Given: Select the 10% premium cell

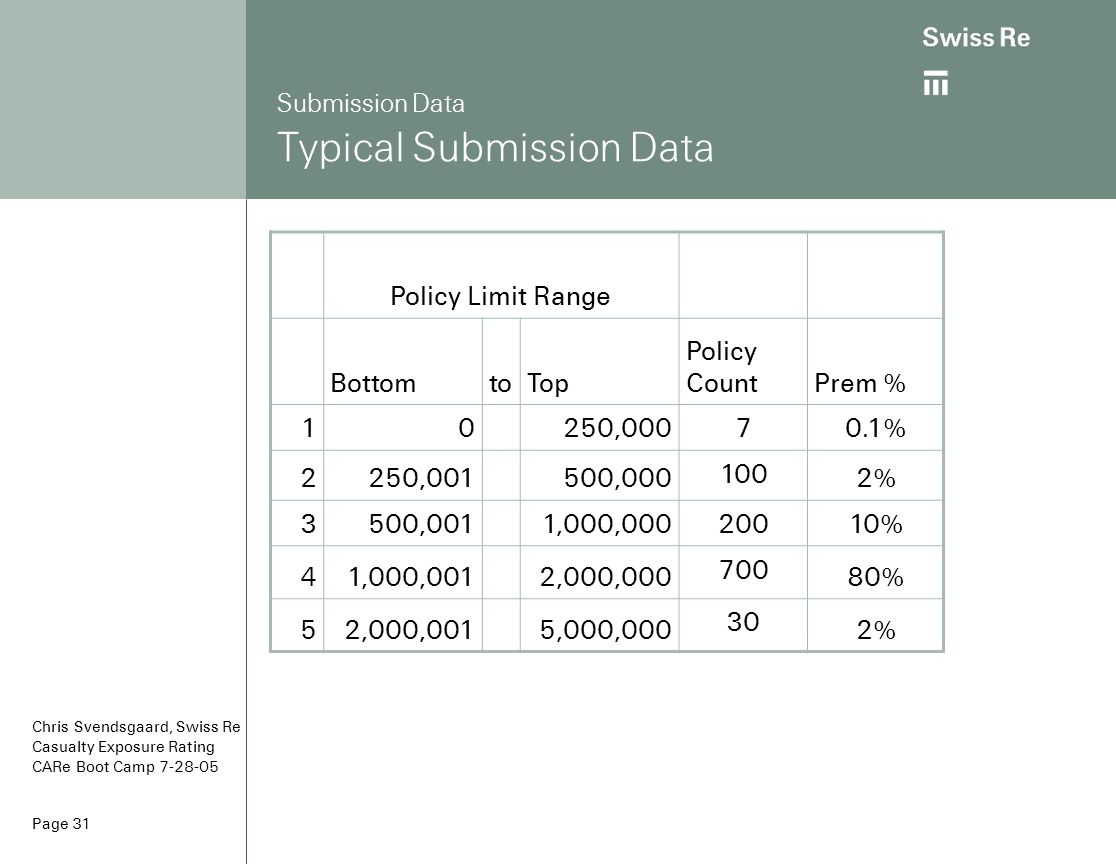Looking at the screenshot, I should (x=875, y=523).
